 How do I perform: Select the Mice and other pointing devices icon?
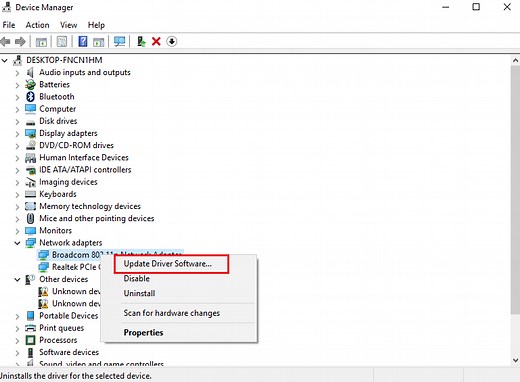[x=30, y=218]
